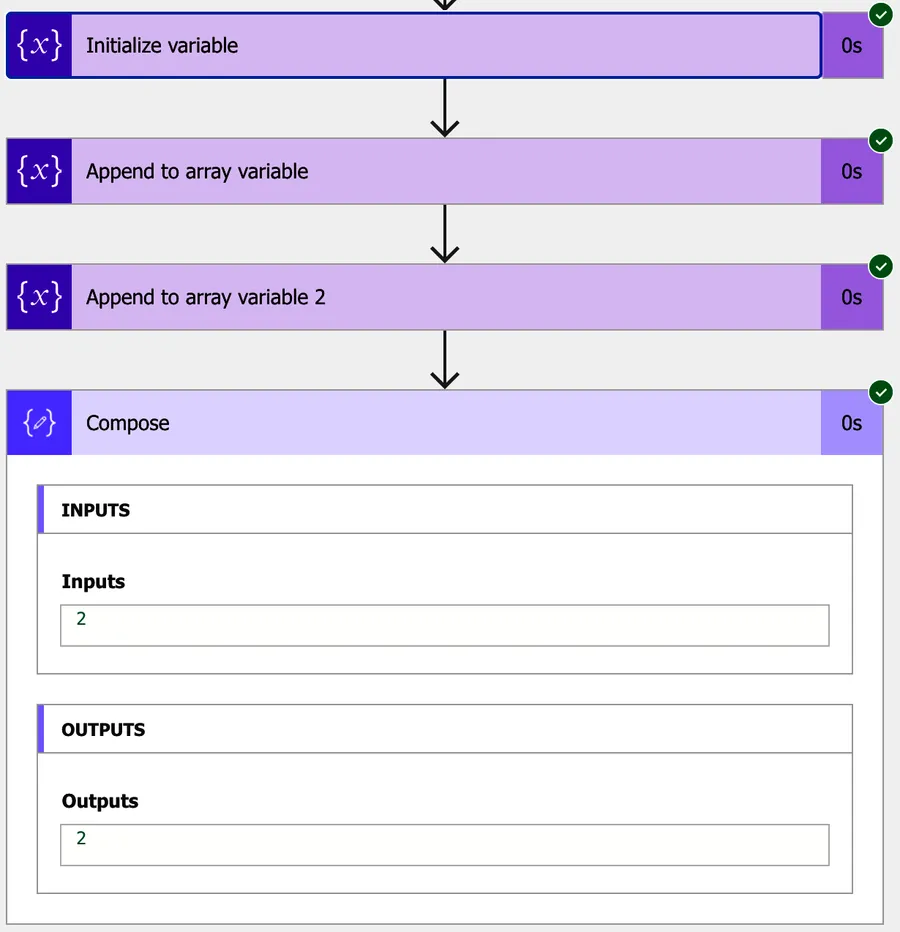Image resolution: width=900 pixels, height=932 pixels.
Task: Click the Append to array variable 2 icon
Action: pyautogui.click(x=40, y=297)
